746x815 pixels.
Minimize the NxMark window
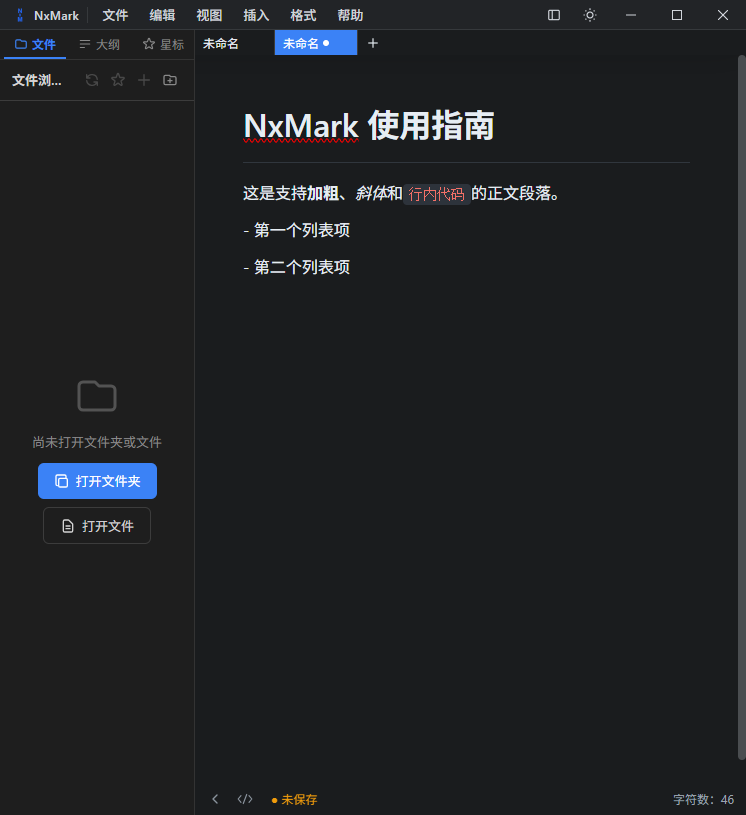(x=631, y=15)
